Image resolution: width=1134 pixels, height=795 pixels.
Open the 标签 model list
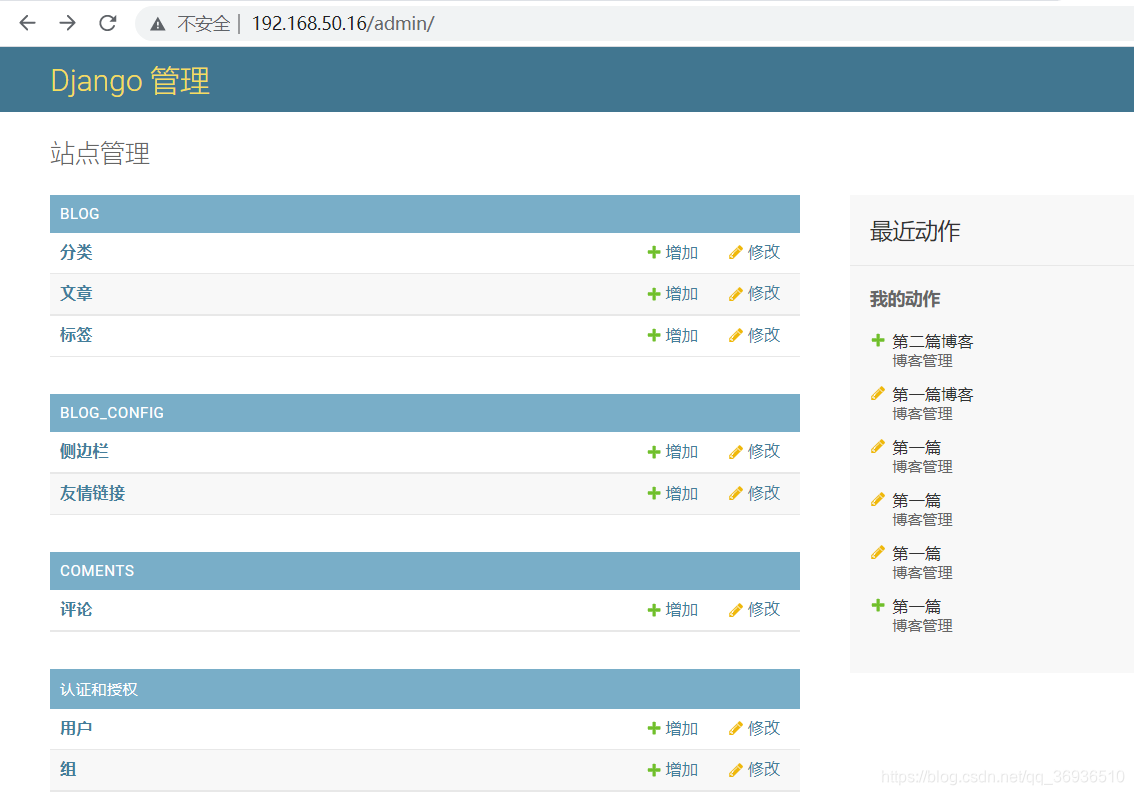(76, 335)
